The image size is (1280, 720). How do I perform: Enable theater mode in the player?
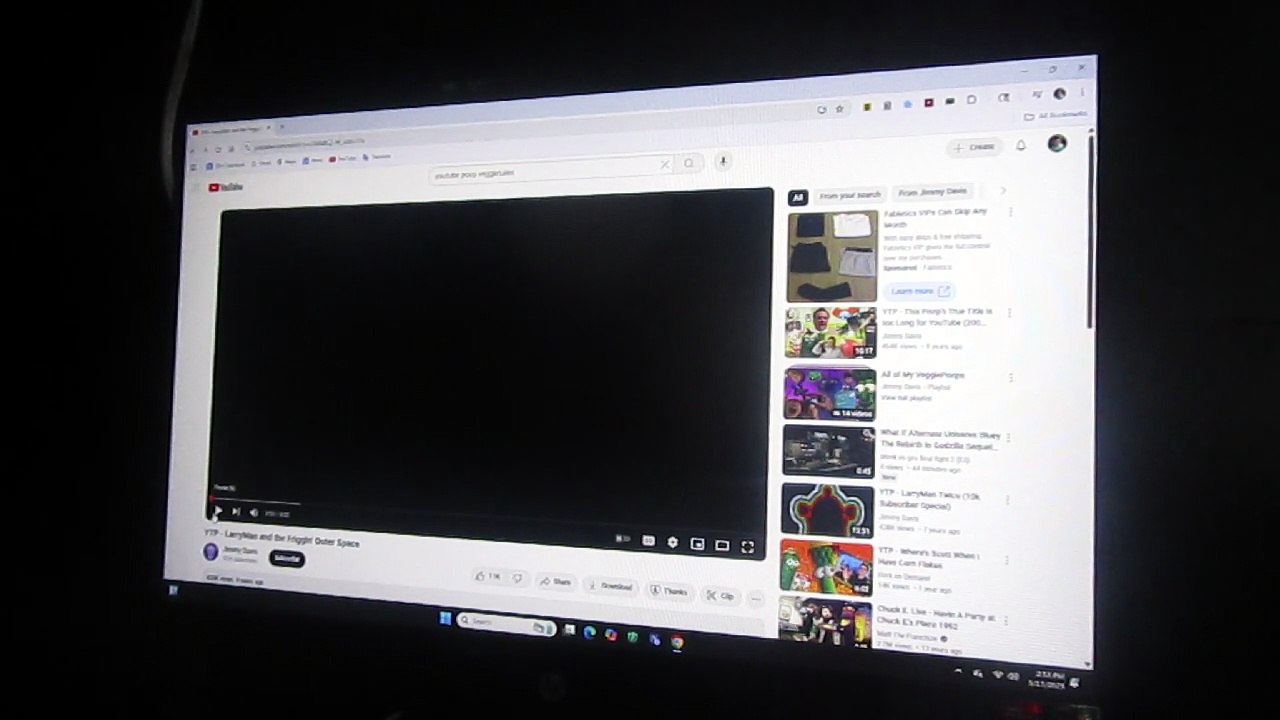[722, 545]
